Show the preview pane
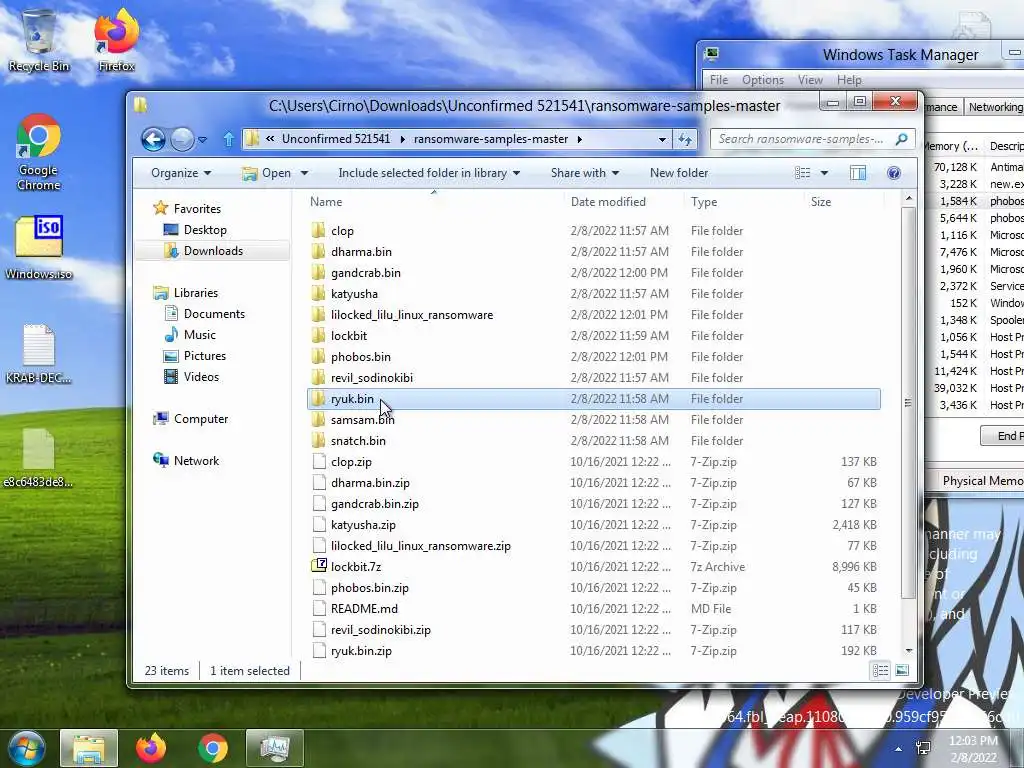This screenshot has height=768, width=1024. (x=857, y=173)
